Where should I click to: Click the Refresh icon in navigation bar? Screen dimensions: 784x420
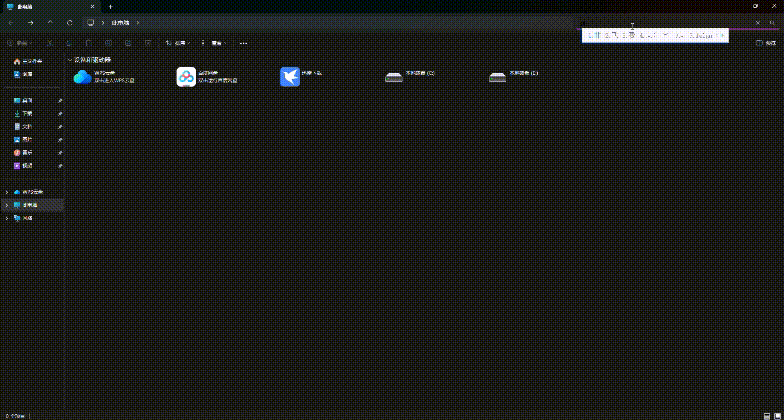[x=70, y=22]
